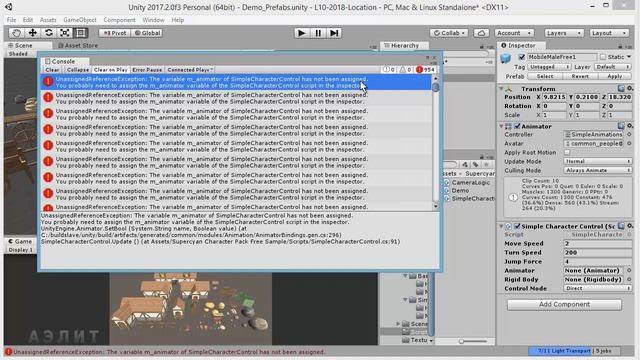
Task: Toggle the error filter showing 954
Action: pos(425,70)
